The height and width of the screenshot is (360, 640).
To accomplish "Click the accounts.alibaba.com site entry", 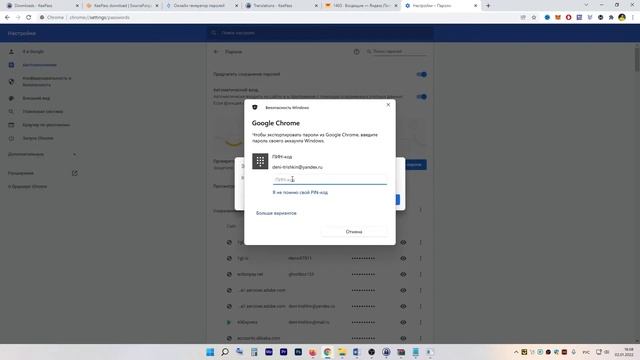I will point(259,338).
